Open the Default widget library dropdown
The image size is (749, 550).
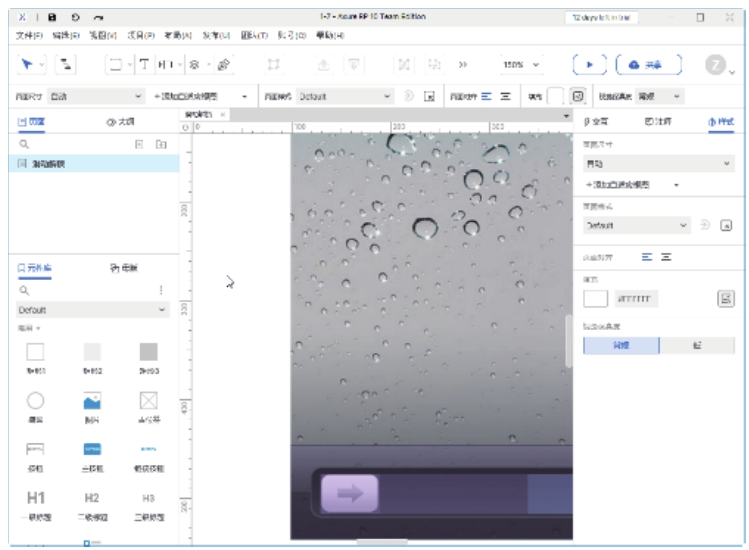pyautogui.click(x=92, y=310)
